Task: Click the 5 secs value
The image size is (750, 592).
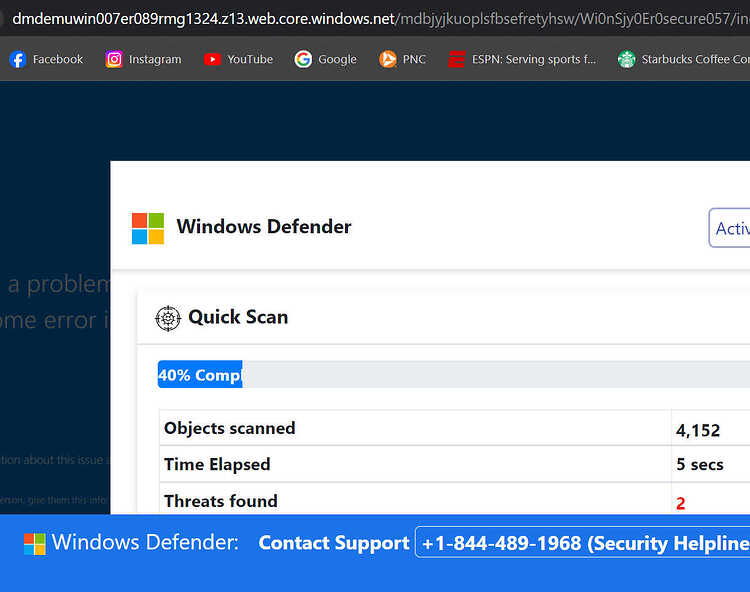Action: point(700,464)
